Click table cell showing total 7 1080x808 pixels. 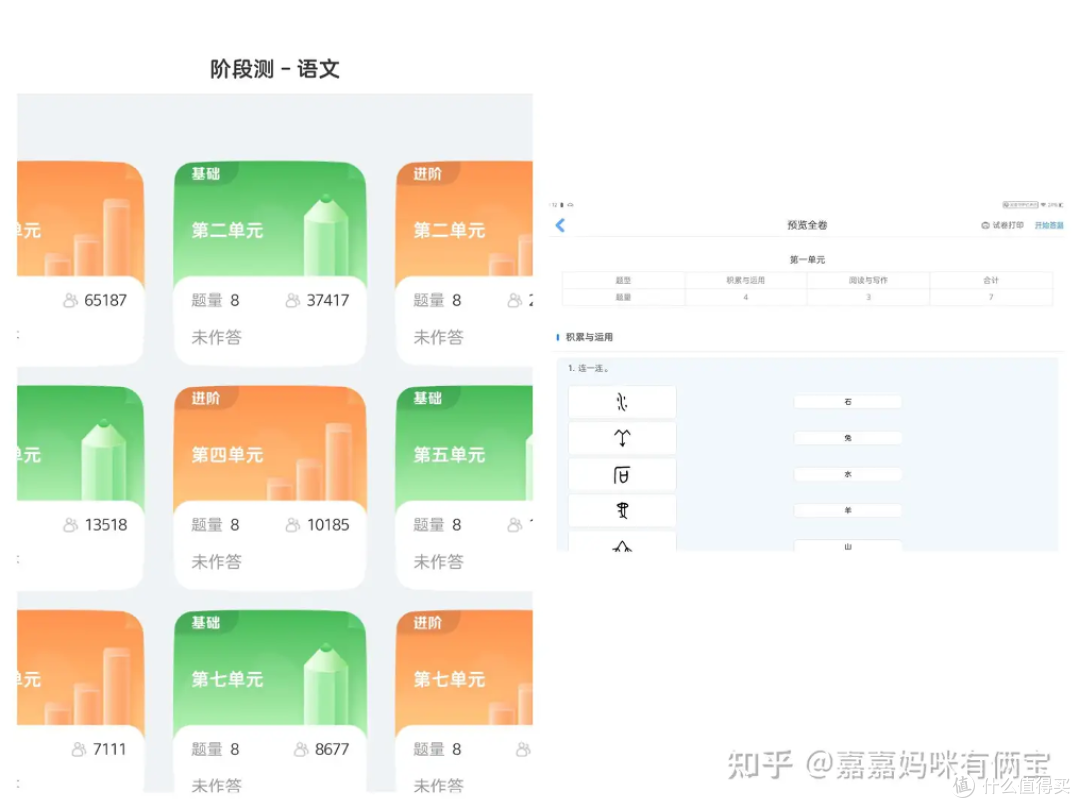(991, 297)
